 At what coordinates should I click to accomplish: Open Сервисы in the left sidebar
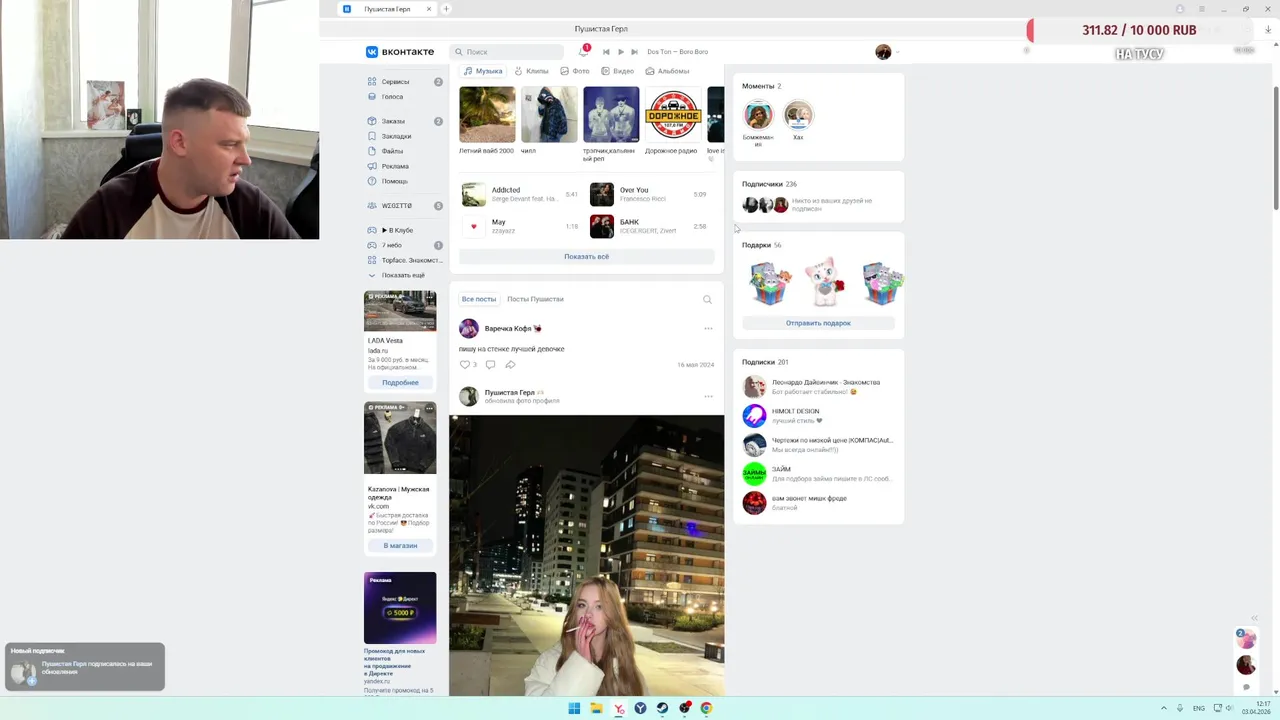404,82
